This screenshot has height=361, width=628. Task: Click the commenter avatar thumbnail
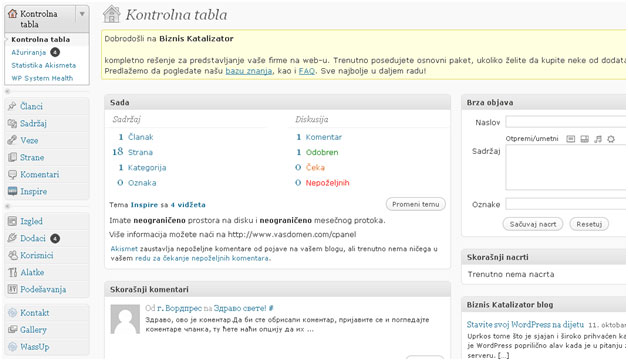pyautogui.click(x=125, y=319)
